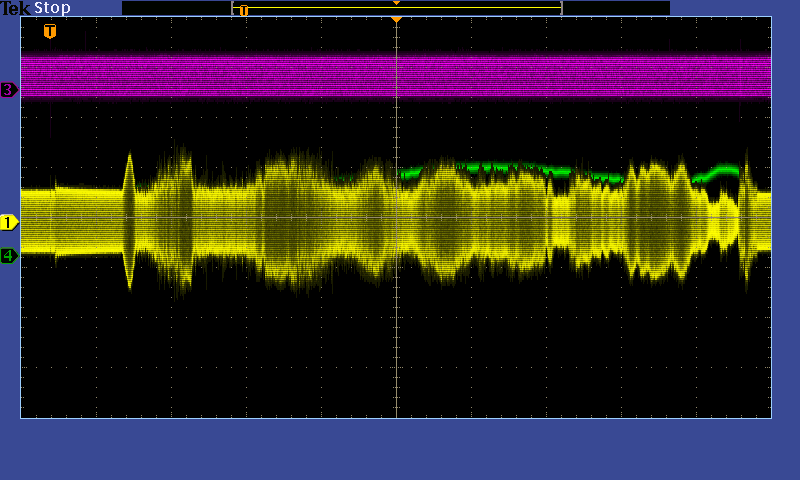Select the green channel 4 ground marker
The height and width of the screenshot is (480, 800).
tap(9, 256)
